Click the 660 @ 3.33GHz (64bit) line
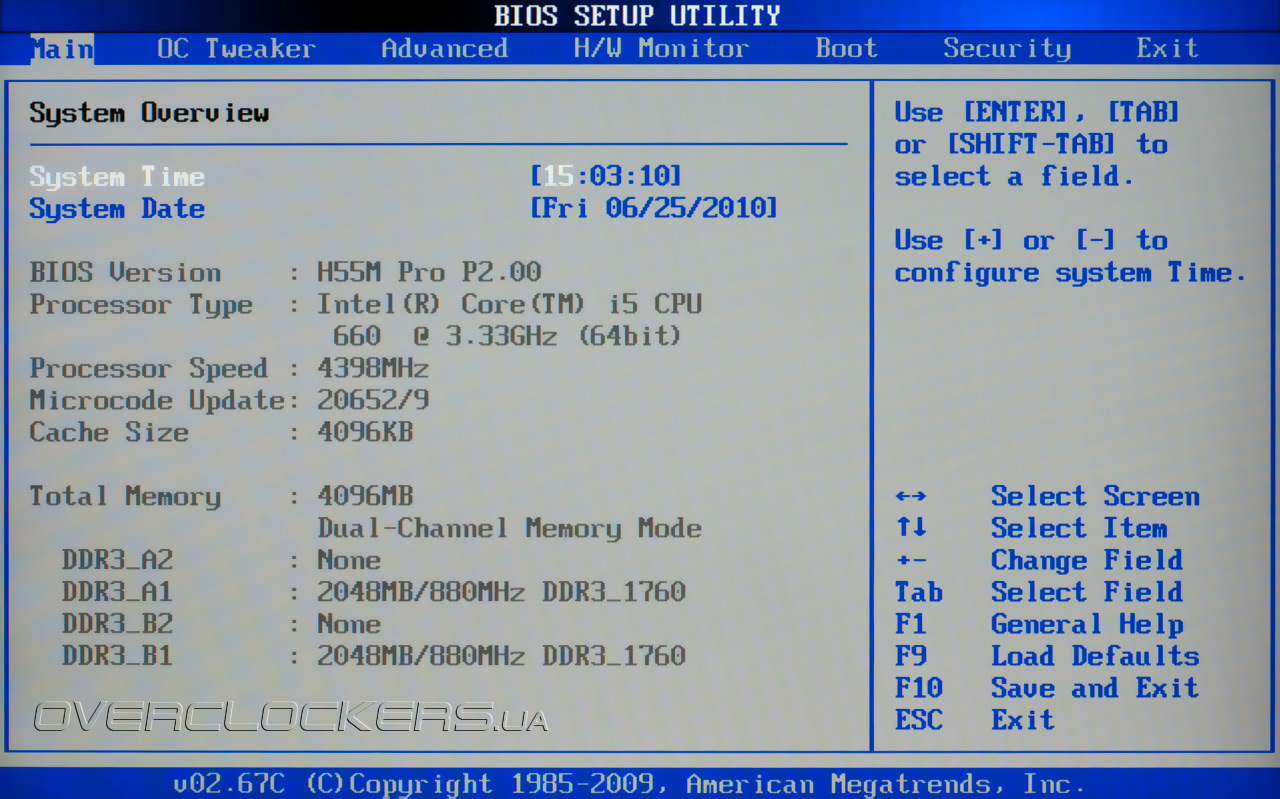The height and width of the screenshot is (799, 1280). click(x=507, y=337)
